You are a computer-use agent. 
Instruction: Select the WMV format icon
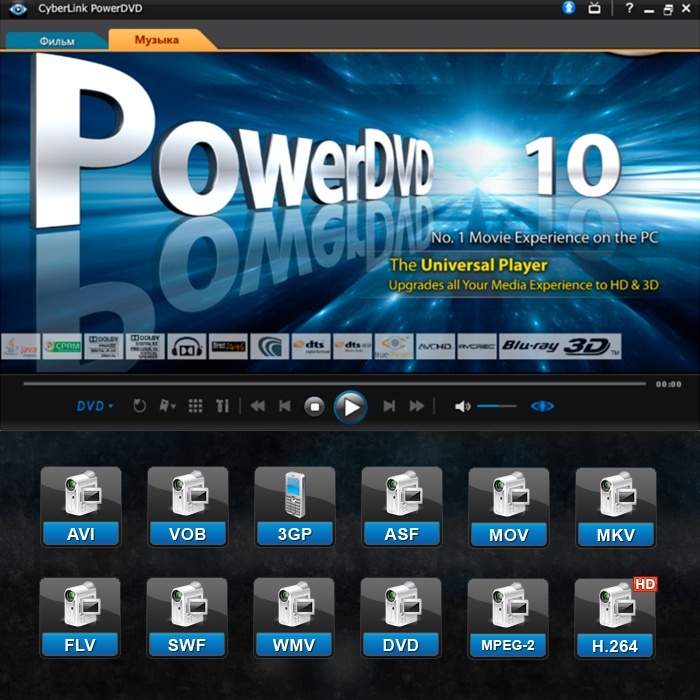pos(294,618)
